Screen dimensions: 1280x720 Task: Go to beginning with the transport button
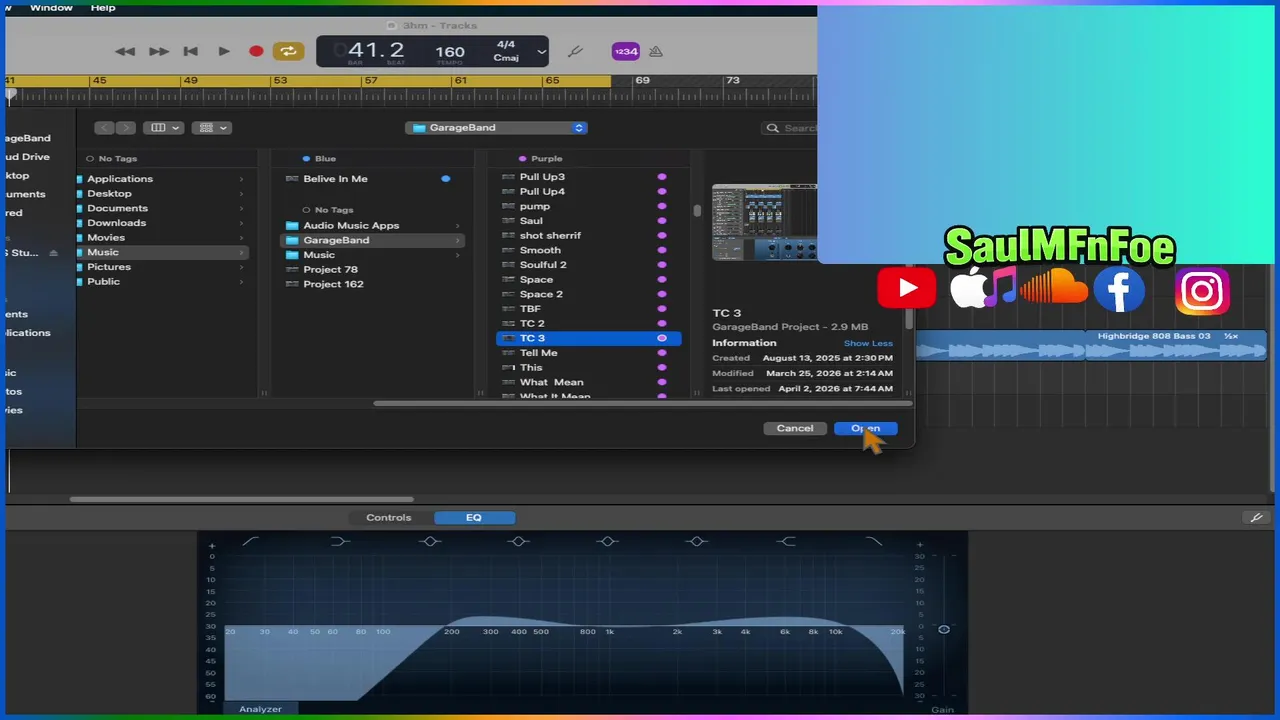click(191, 51)
